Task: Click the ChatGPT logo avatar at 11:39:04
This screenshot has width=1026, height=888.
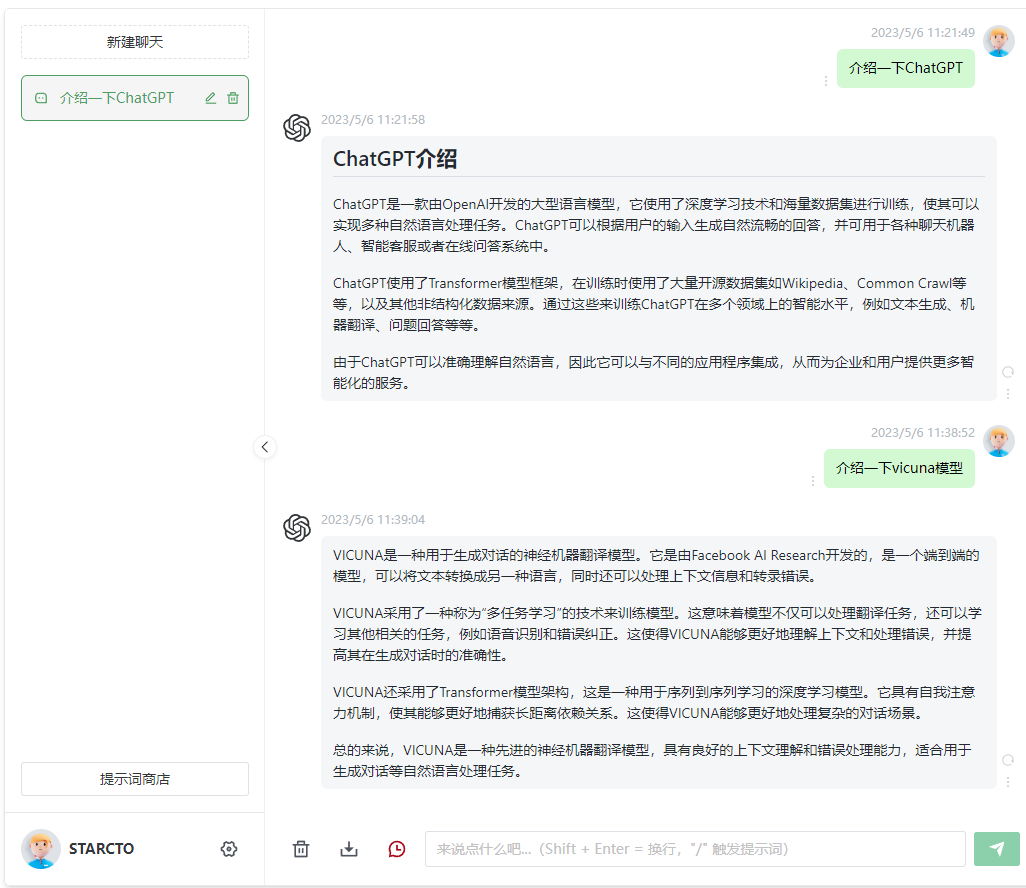Action: click(x=297, y=527)
